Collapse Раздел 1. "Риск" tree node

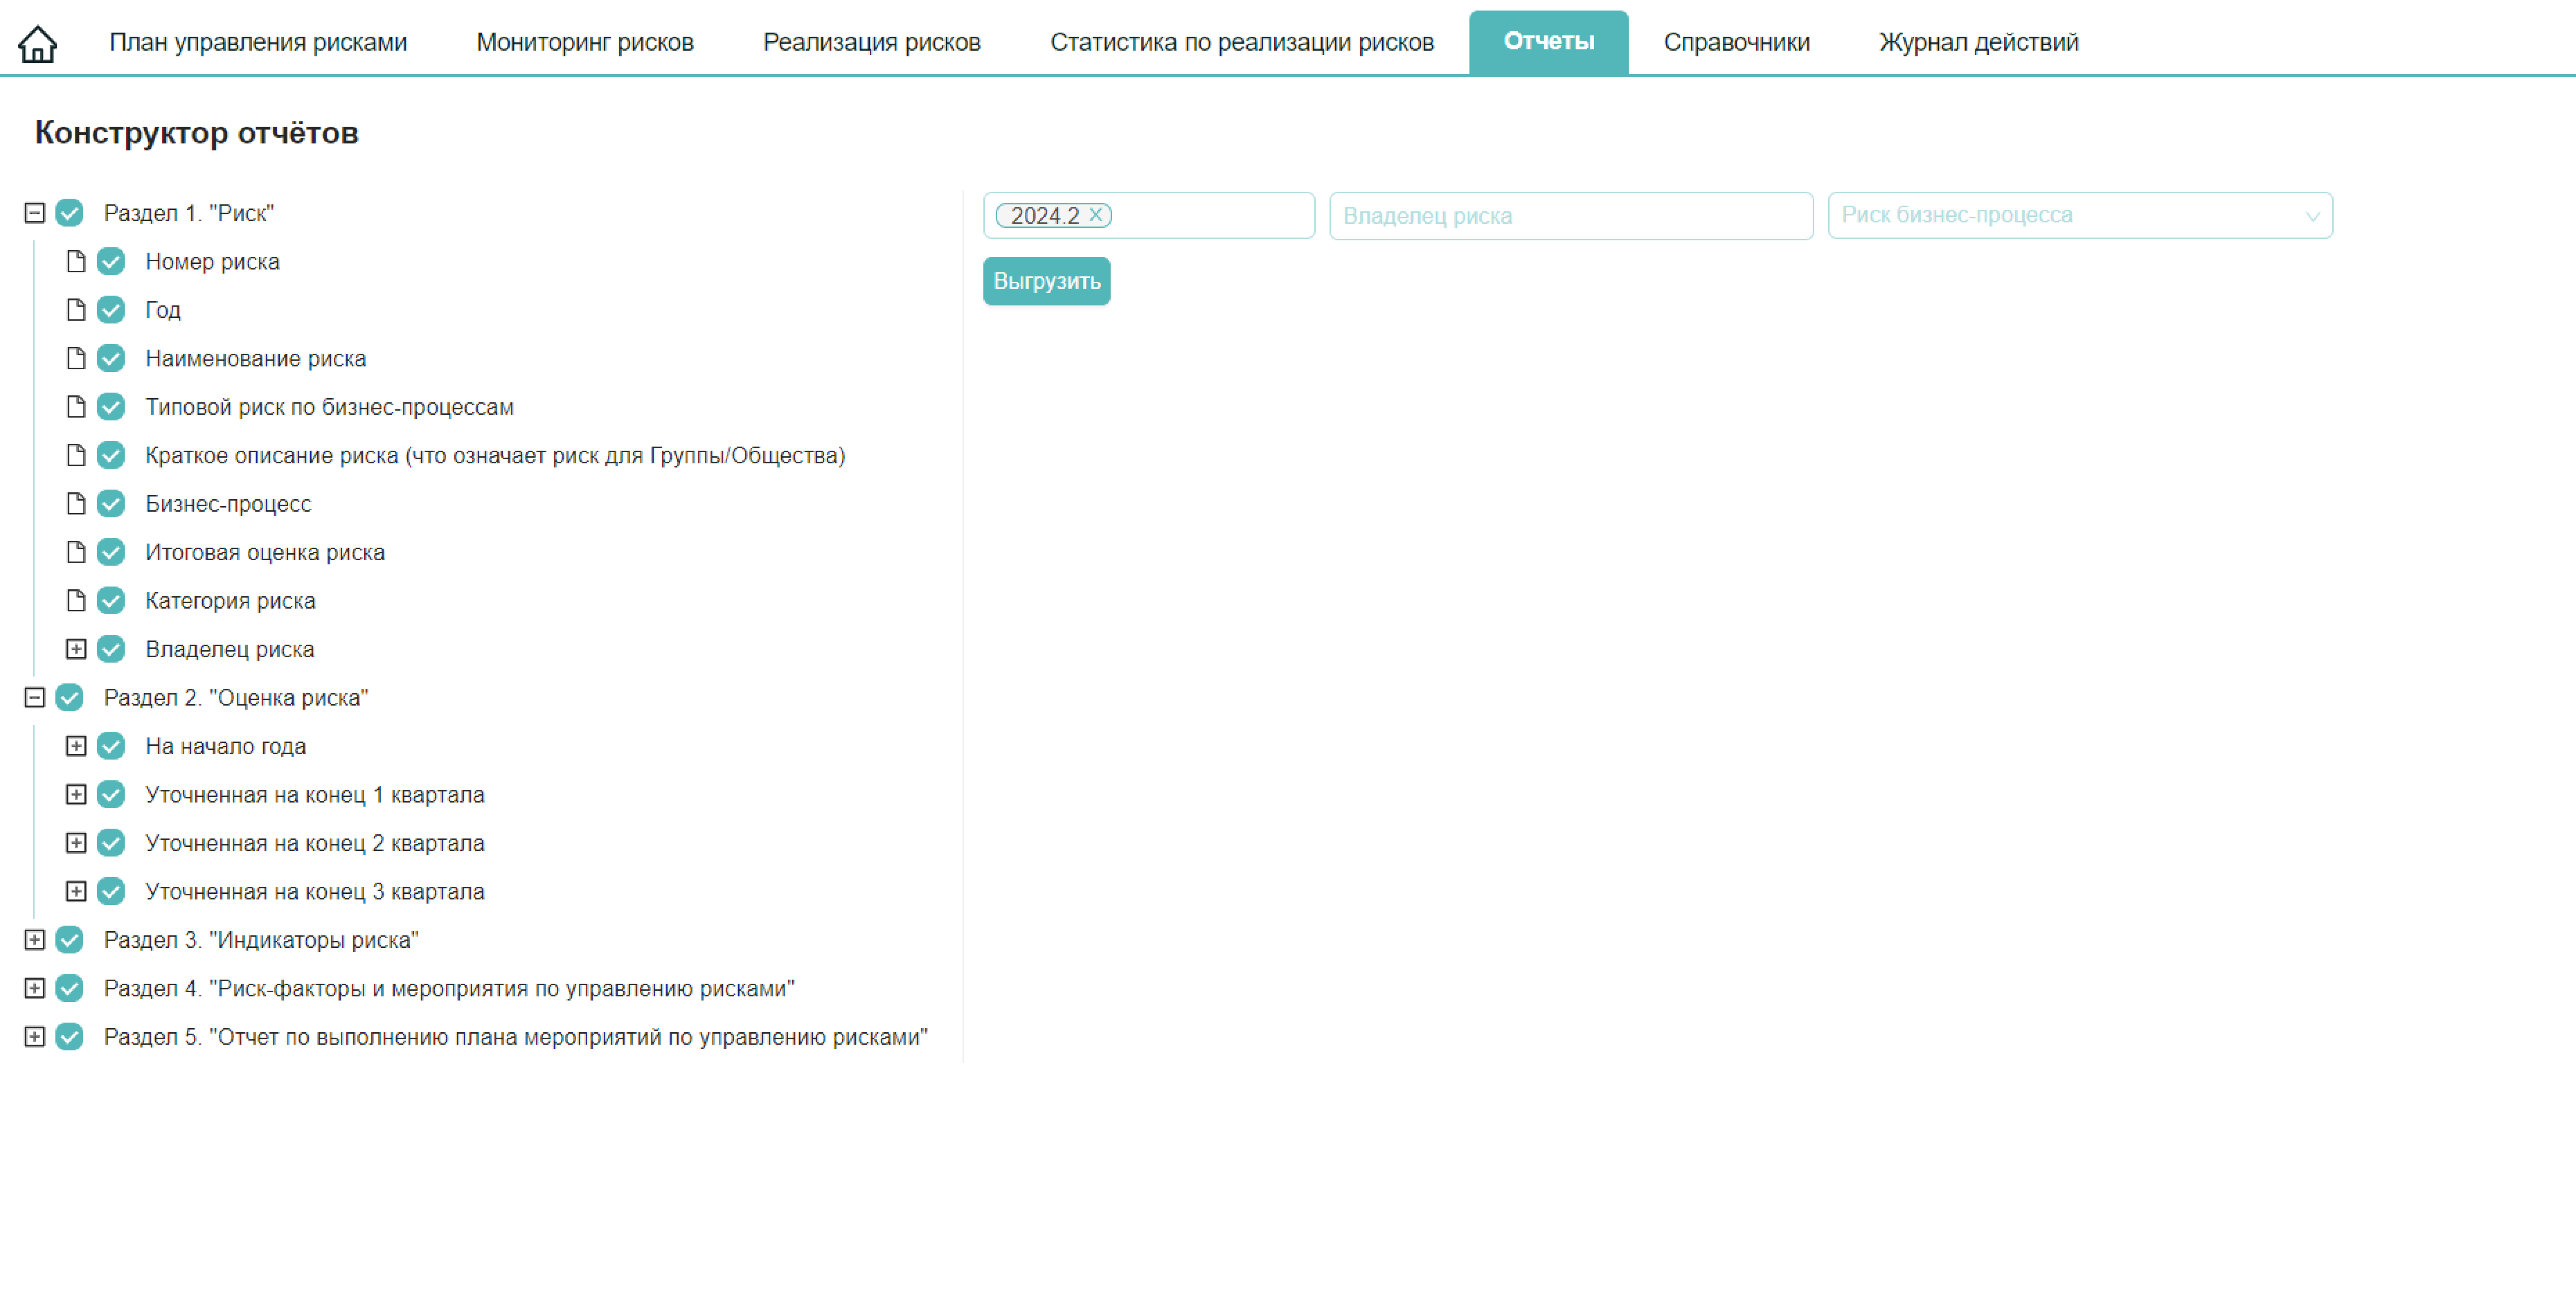click(35, 213)
